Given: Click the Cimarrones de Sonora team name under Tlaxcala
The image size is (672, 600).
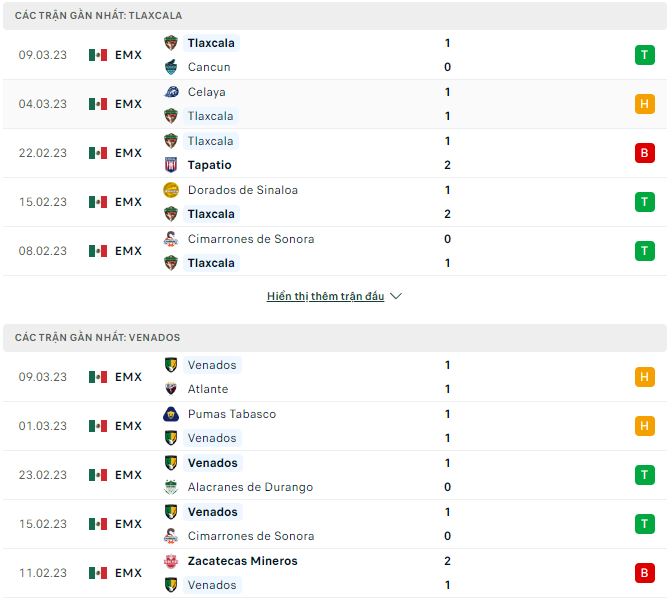Looking at the screenshot, I should coord(250,239).
